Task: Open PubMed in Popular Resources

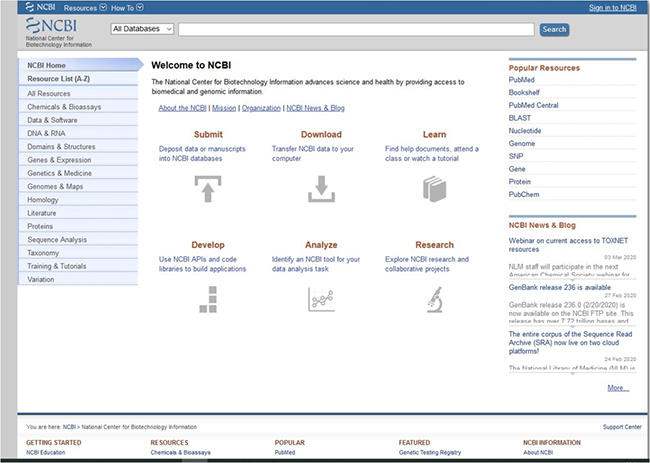Action: coord(521,80)
